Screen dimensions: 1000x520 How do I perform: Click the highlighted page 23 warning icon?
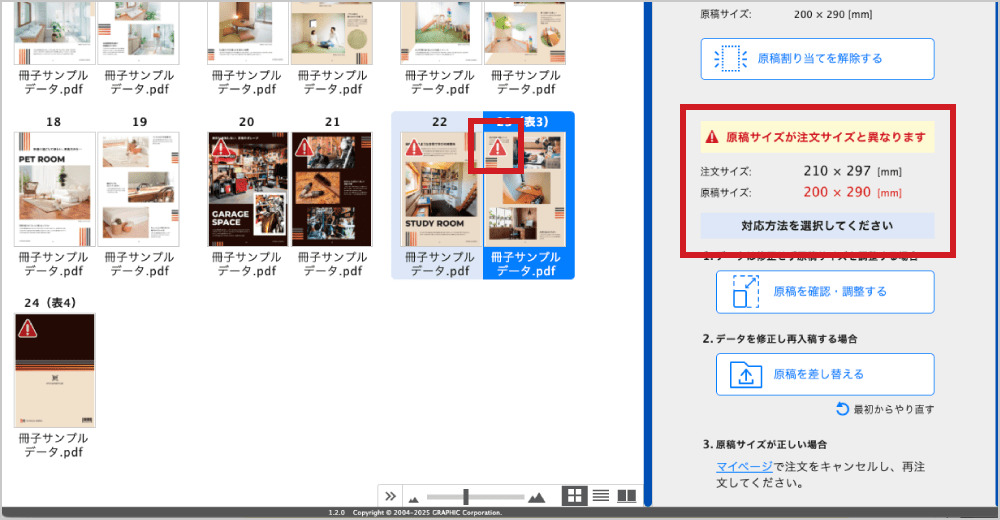[497, 148]
